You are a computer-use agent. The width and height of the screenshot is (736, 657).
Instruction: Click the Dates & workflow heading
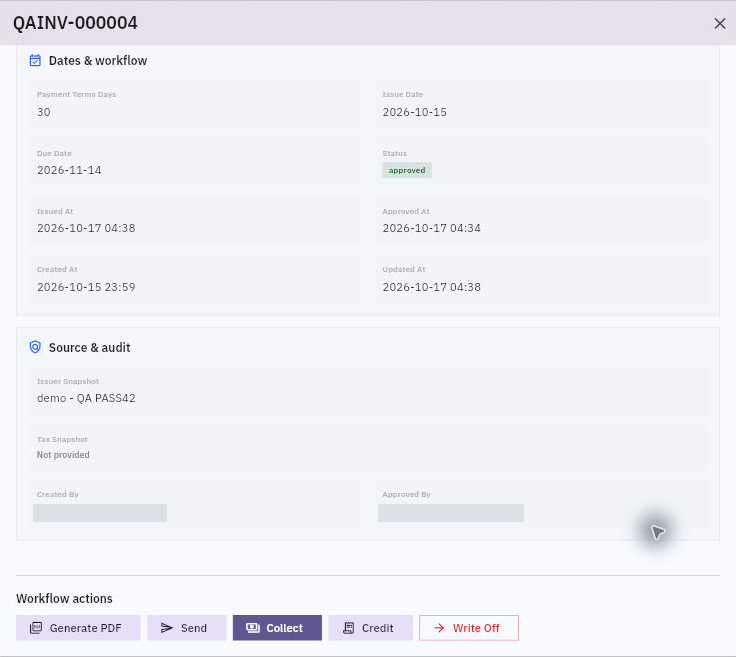[98, 61]
